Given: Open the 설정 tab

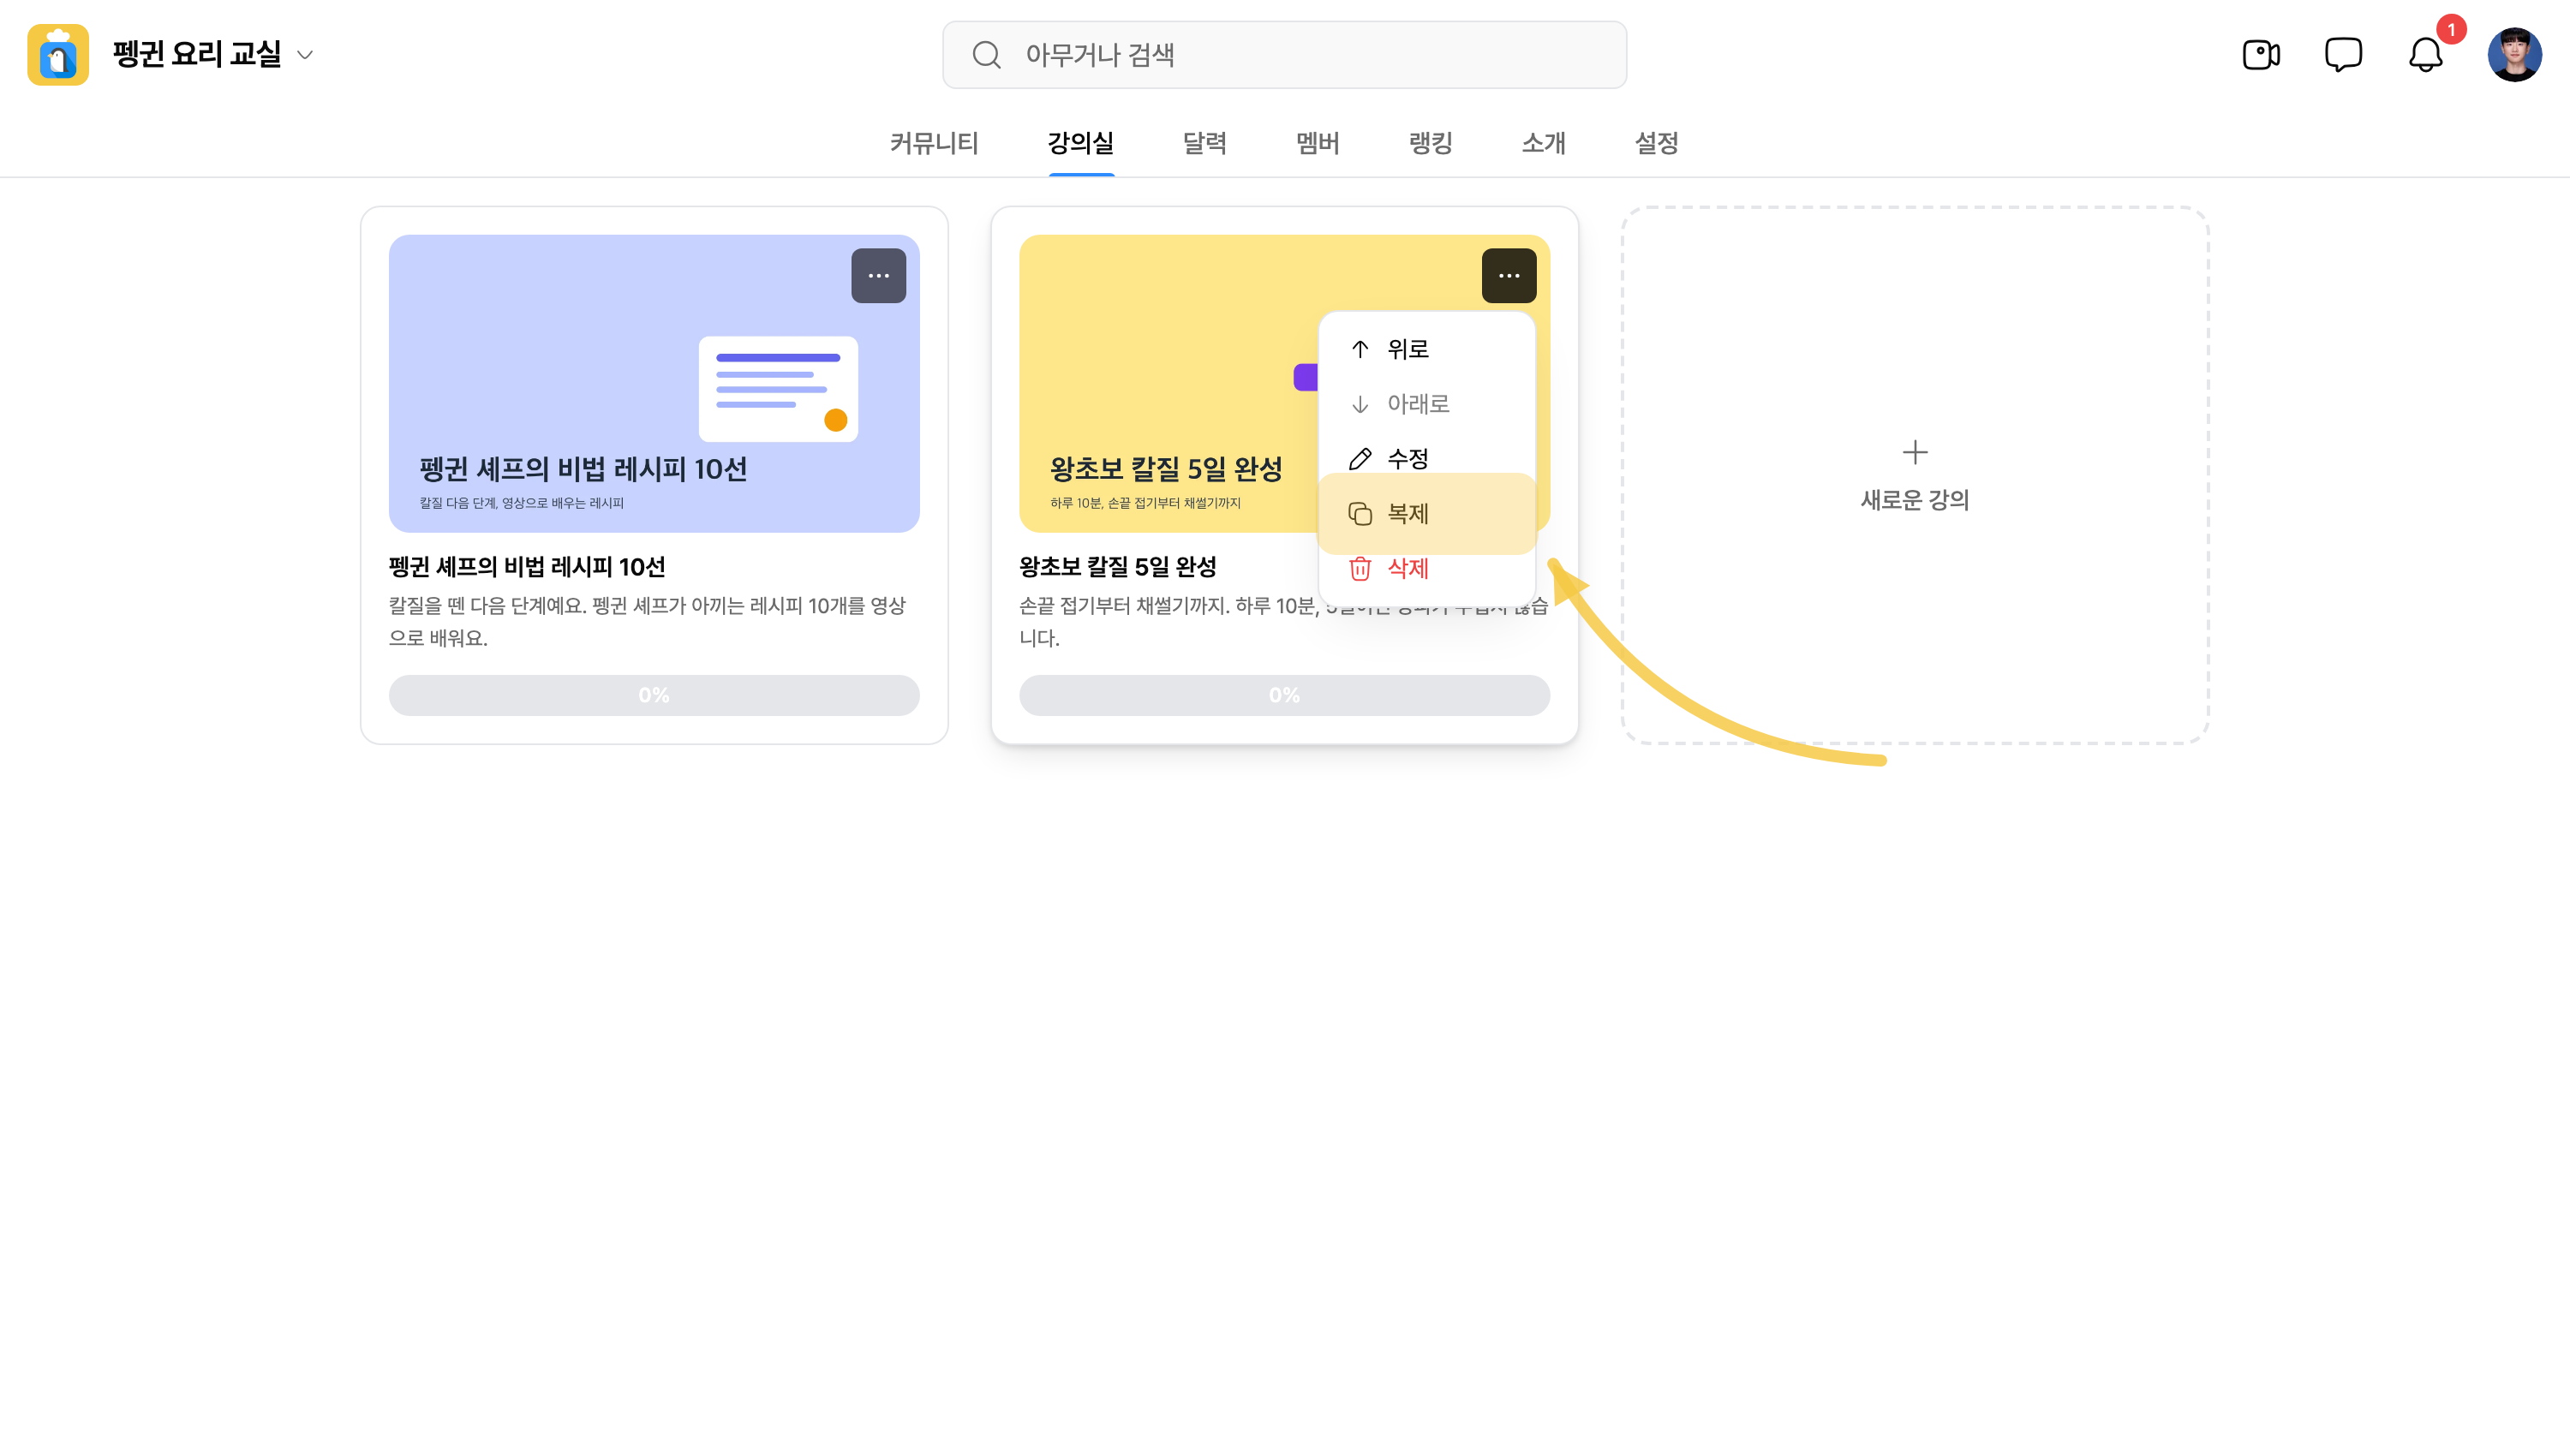Looking at the screenshot, I should pyautogui.click(x=1656, y=143).
